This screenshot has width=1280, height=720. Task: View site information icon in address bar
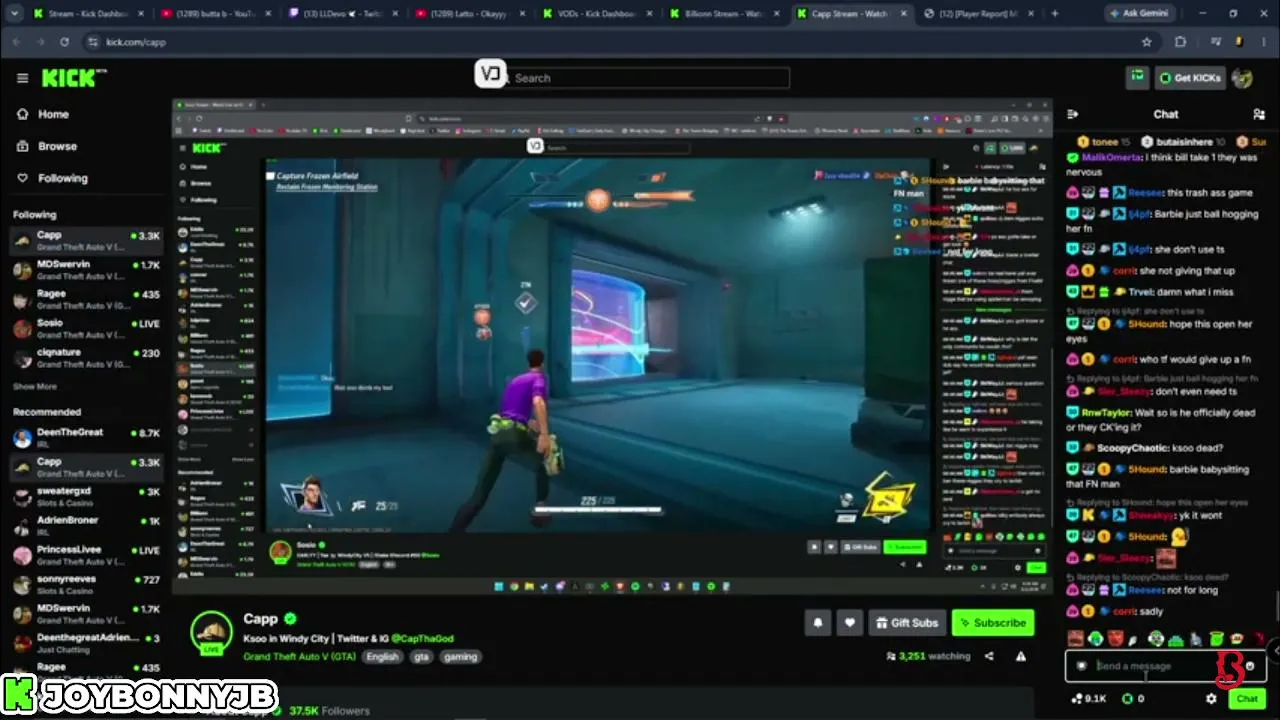tap(93, 42)
